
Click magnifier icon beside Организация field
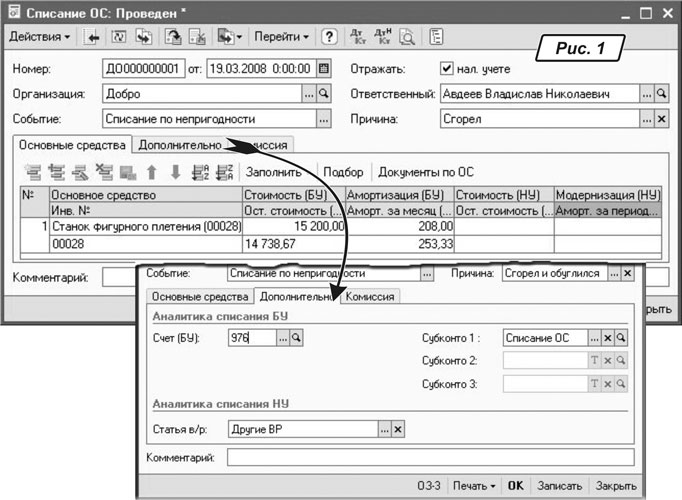coord(323,94)
